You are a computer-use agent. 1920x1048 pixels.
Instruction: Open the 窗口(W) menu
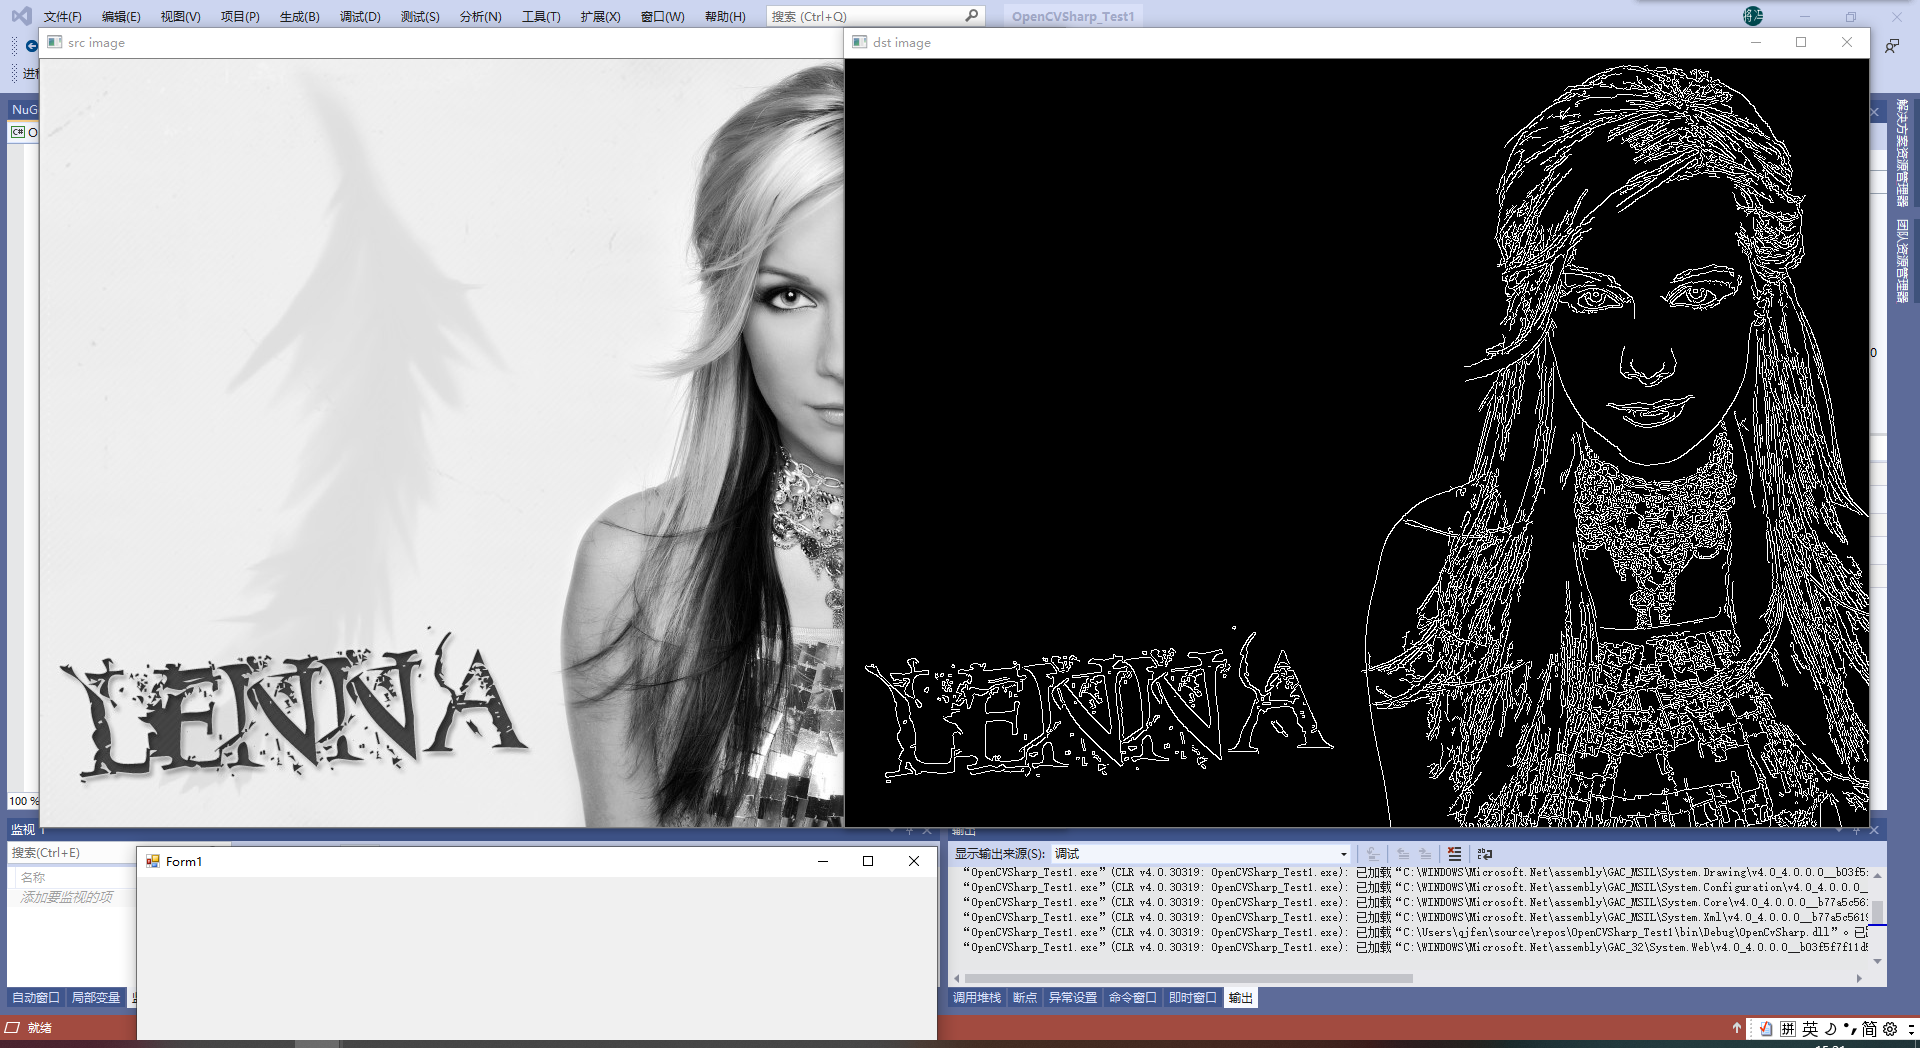coord(662,17)
